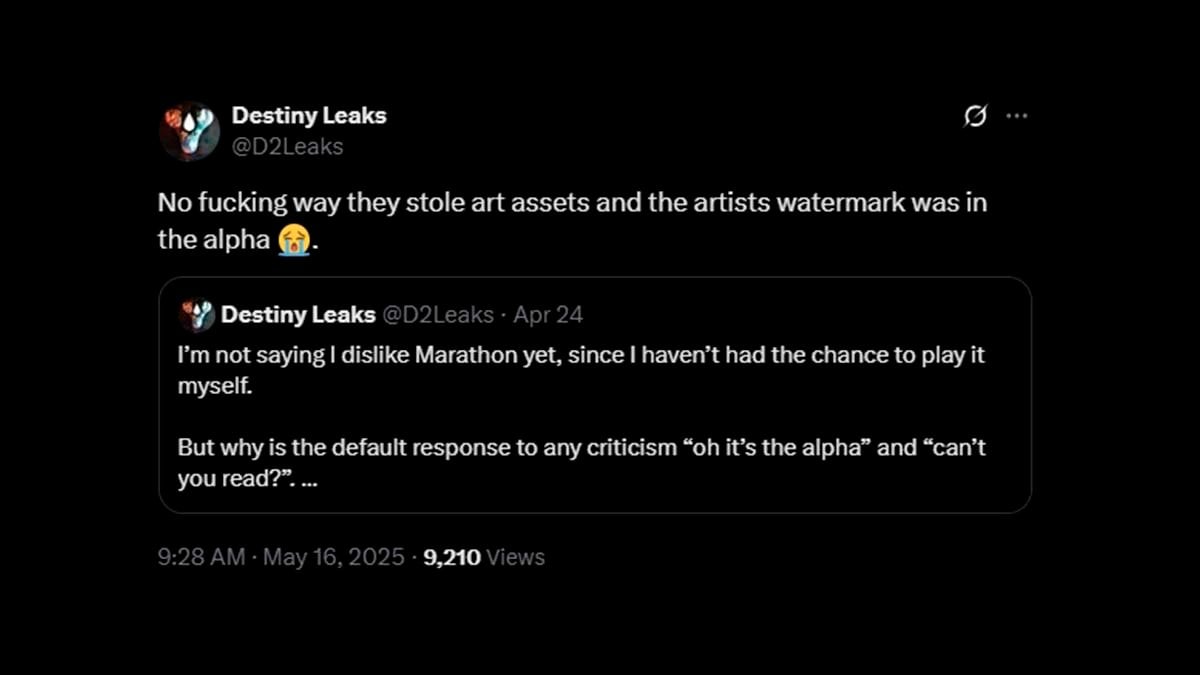
Task: View the 9,210 Views count
Action: pyautogui.click(x=485, y=558)
